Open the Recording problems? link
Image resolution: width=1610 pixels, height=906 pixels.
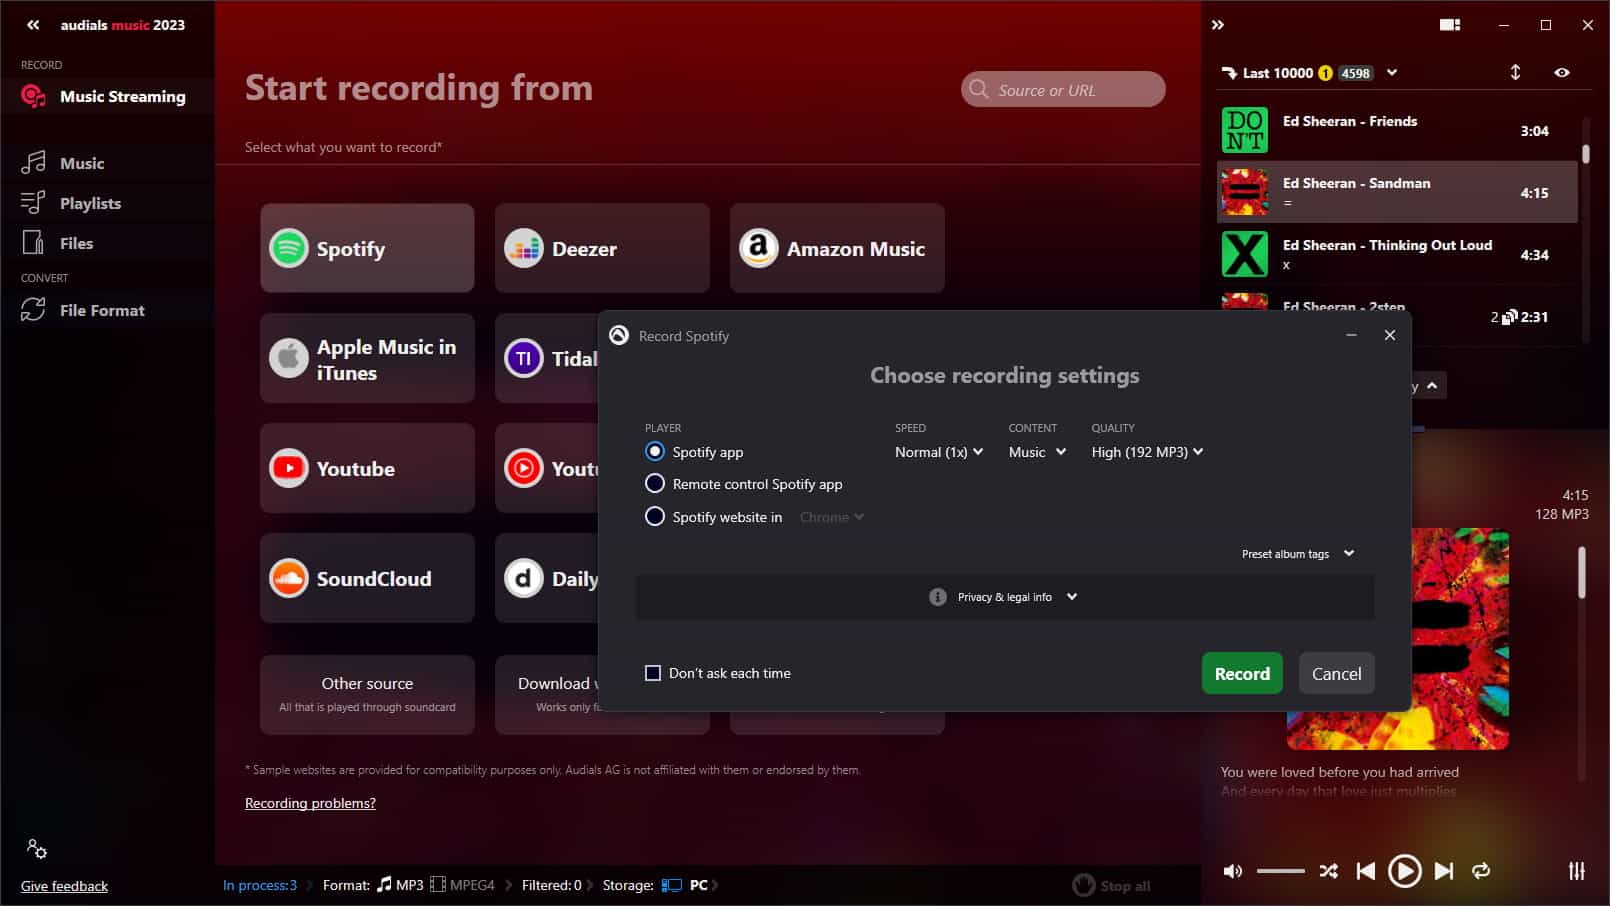pos(310,803)
